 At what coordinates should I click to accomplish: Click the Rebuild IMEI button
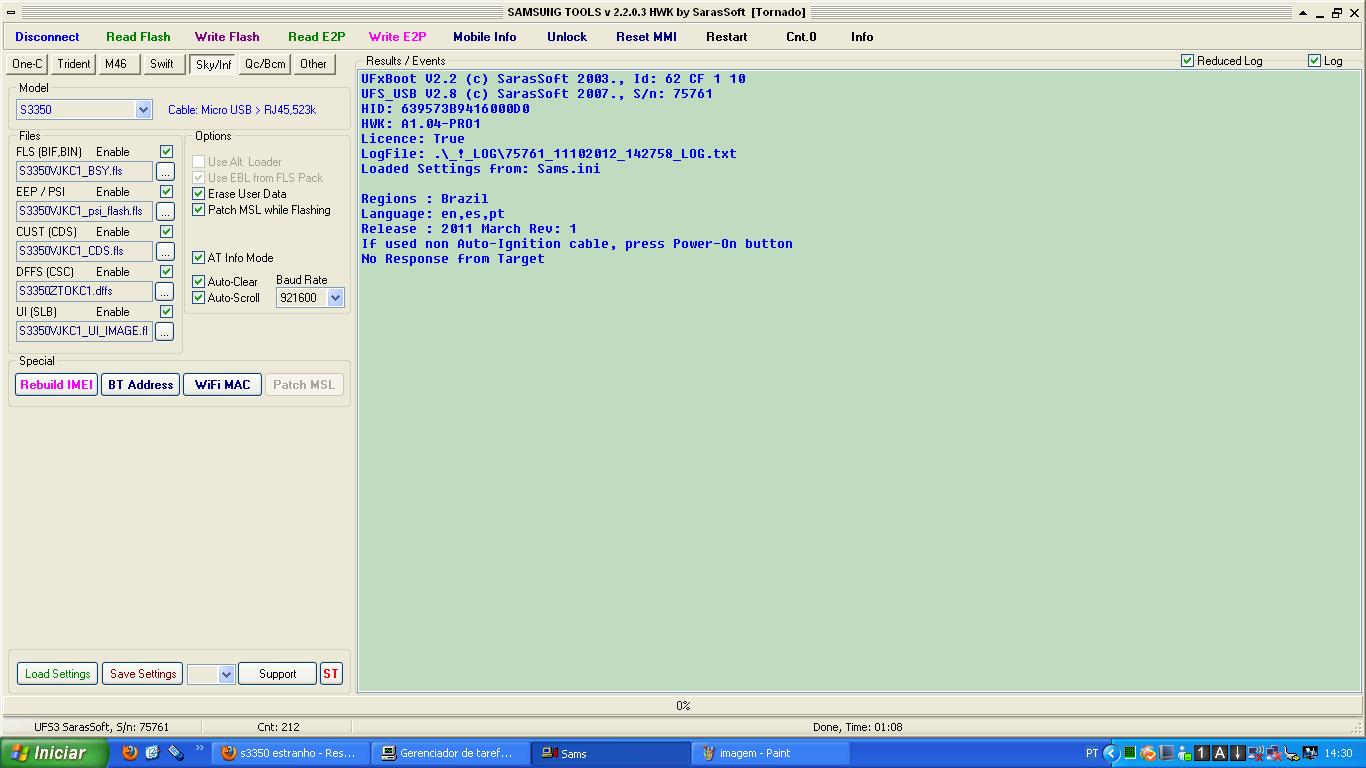coord(56,385)
